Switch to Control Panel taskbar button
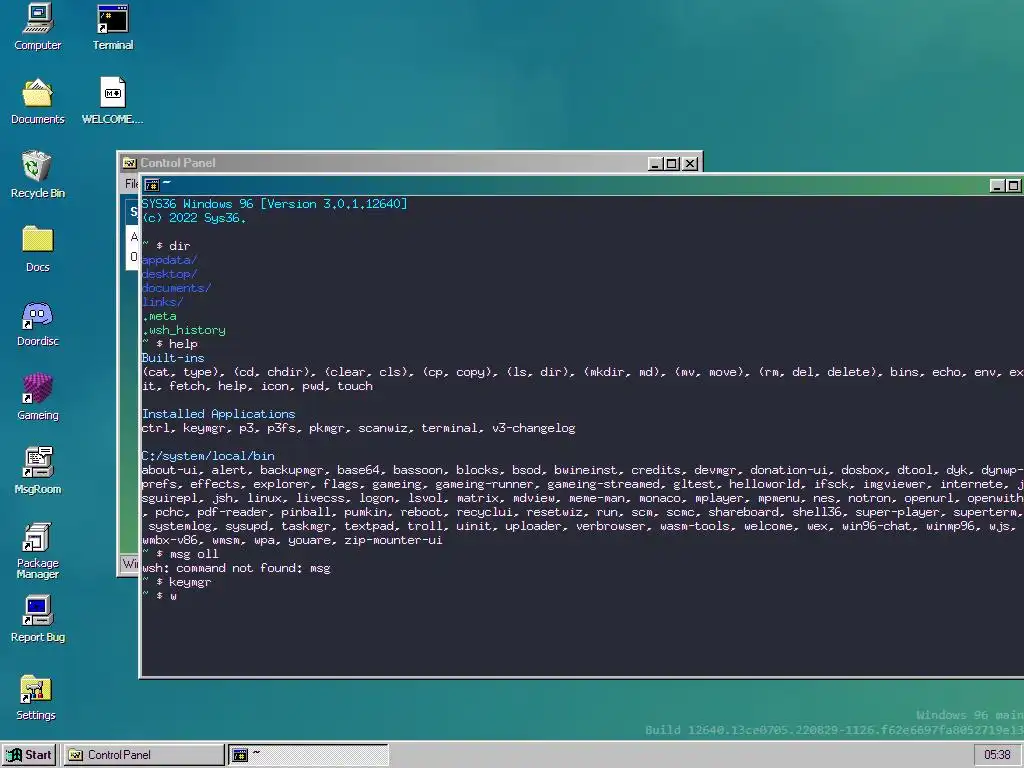This screenshot has height=768, width=1024. pyautogui.click(x=143, y=755)
